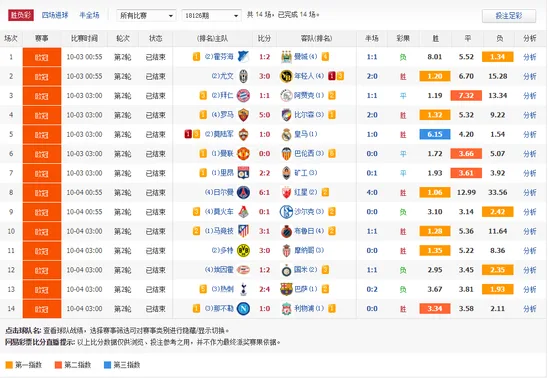Viewport: 550px width, 378px height.
Task: Click the 欧冠 tag in row 1
Action: pos(42,57)
